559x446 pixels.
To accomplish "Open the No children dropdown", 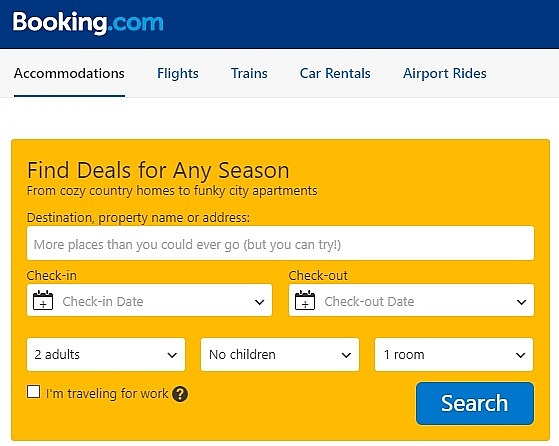I will tap(280, 355).
